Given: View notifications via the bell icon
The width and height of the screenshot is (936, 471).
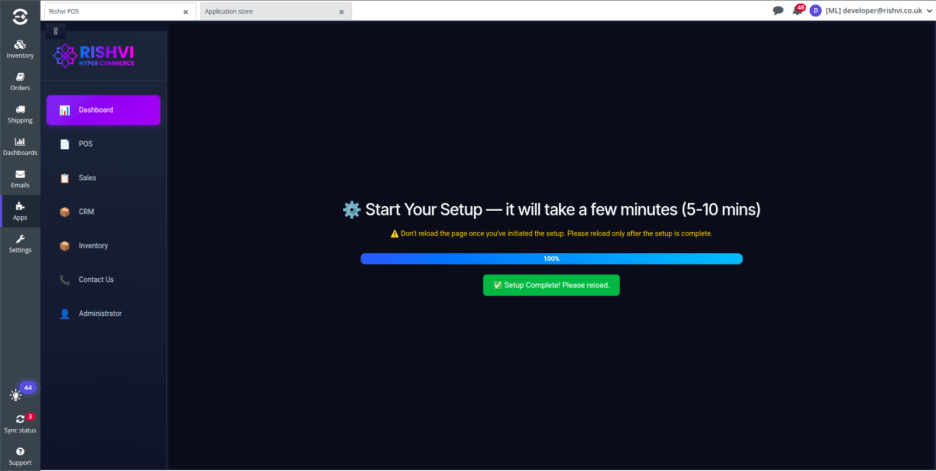Looking at the screenshot, I should 797,11.
